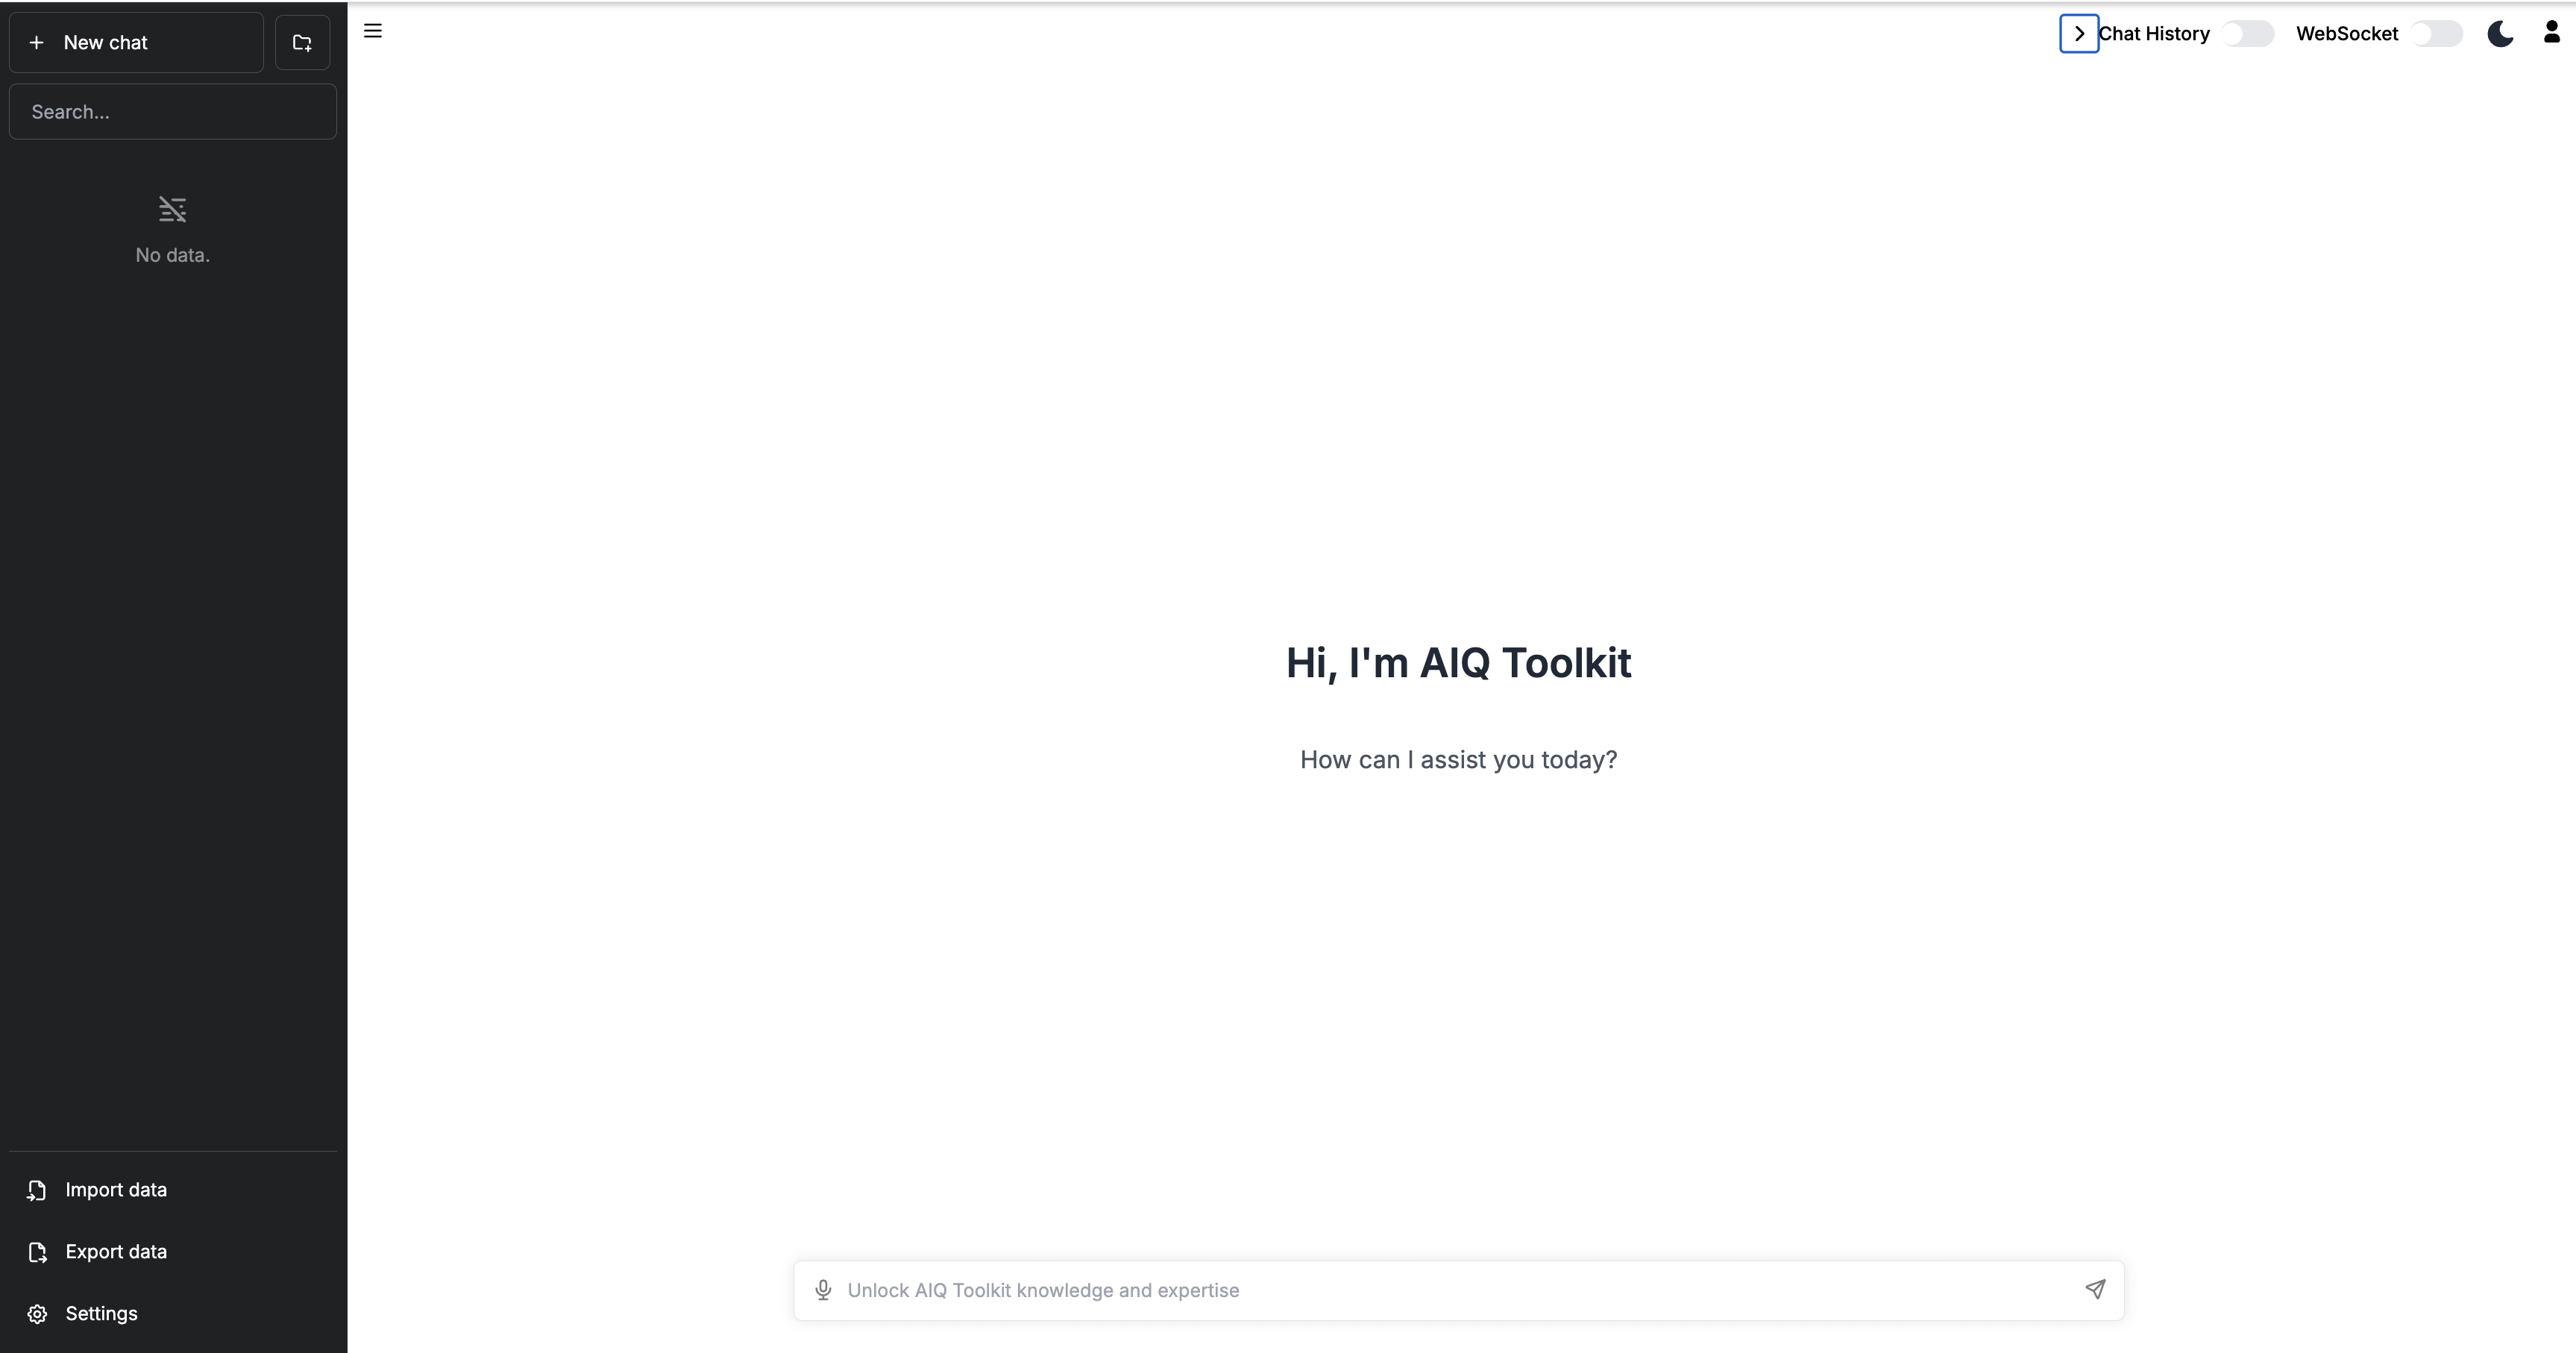Click the Import data file icon
Screen dimensions: 2576x1353
[x=37, y=1190]
